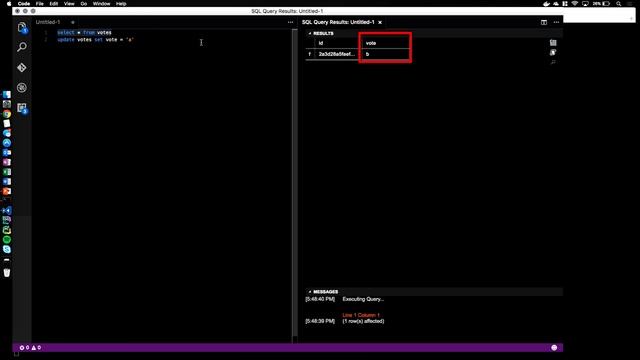Click the Apple menu
Image resolution: width=640 pixels, height=360 pixels.
tap(9, 4)
